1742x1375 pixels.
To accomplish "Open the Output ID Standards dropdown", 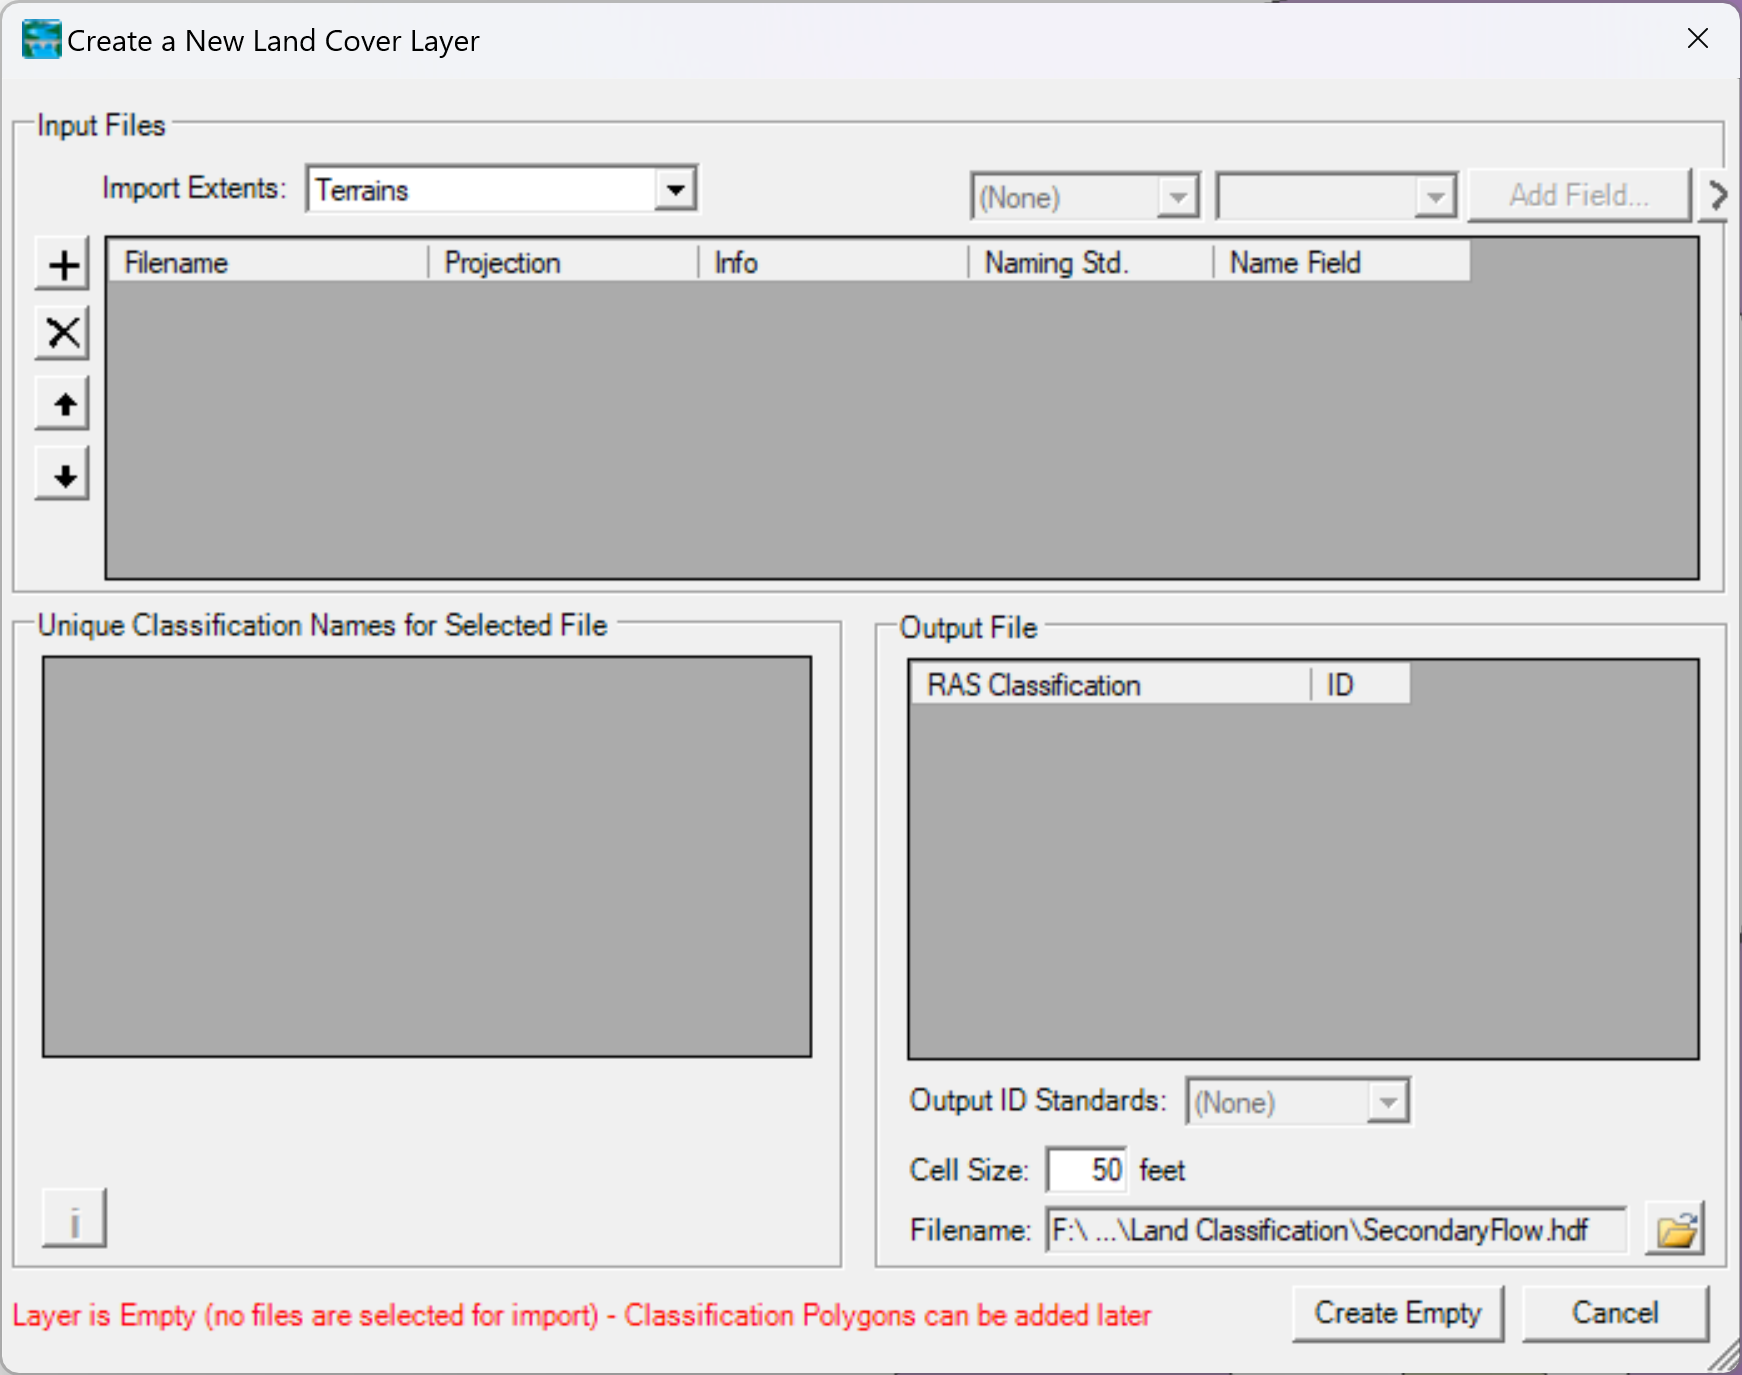I will [1387, 1102].
